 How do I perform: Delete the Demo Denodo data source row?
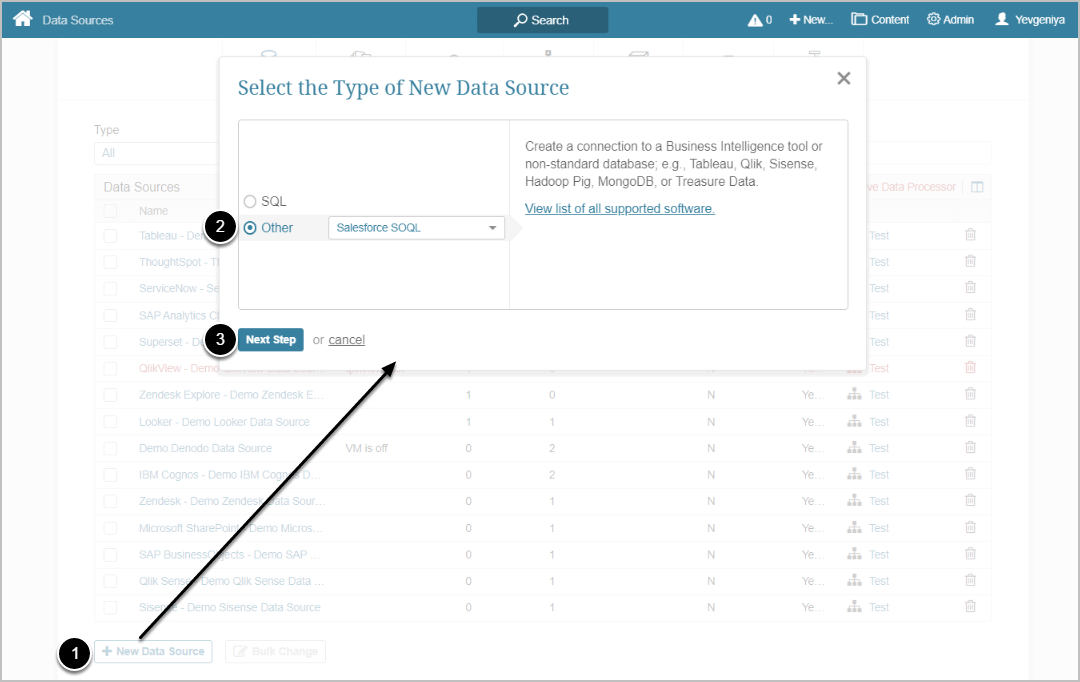970,448
